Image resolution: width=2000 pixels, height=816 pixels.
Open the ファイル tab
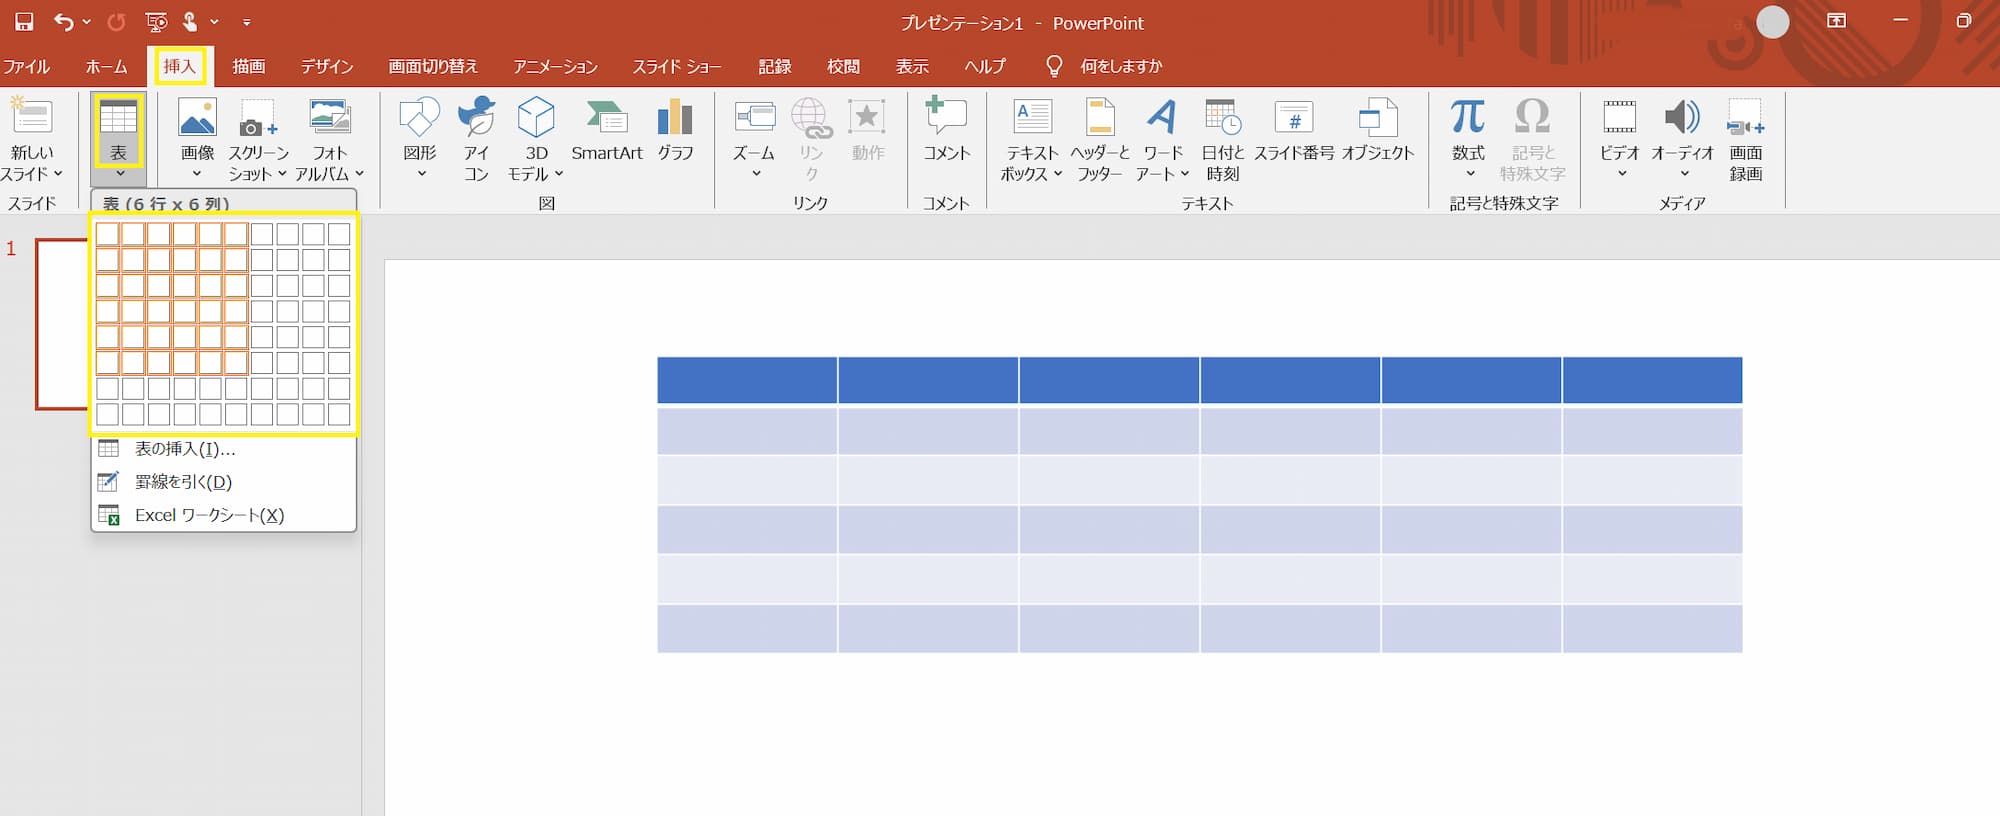[x=26, y=66]
